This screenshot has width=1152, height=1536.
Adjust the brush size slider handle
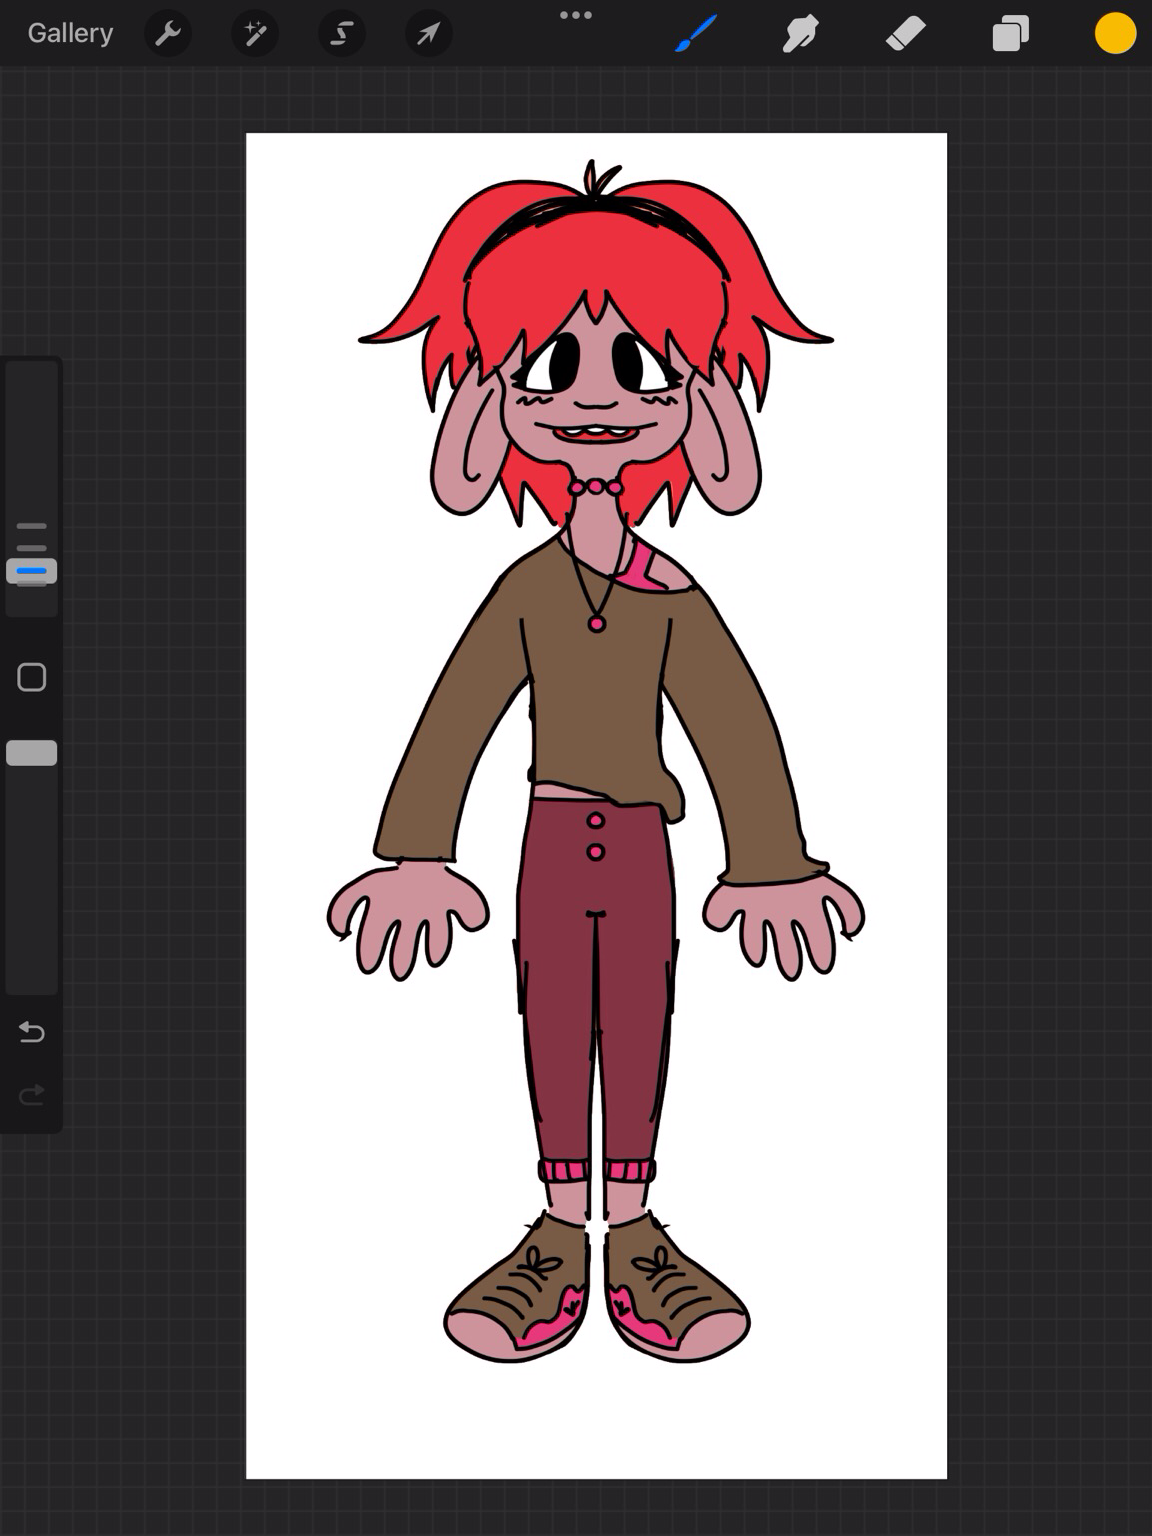(x=32, y=571)
